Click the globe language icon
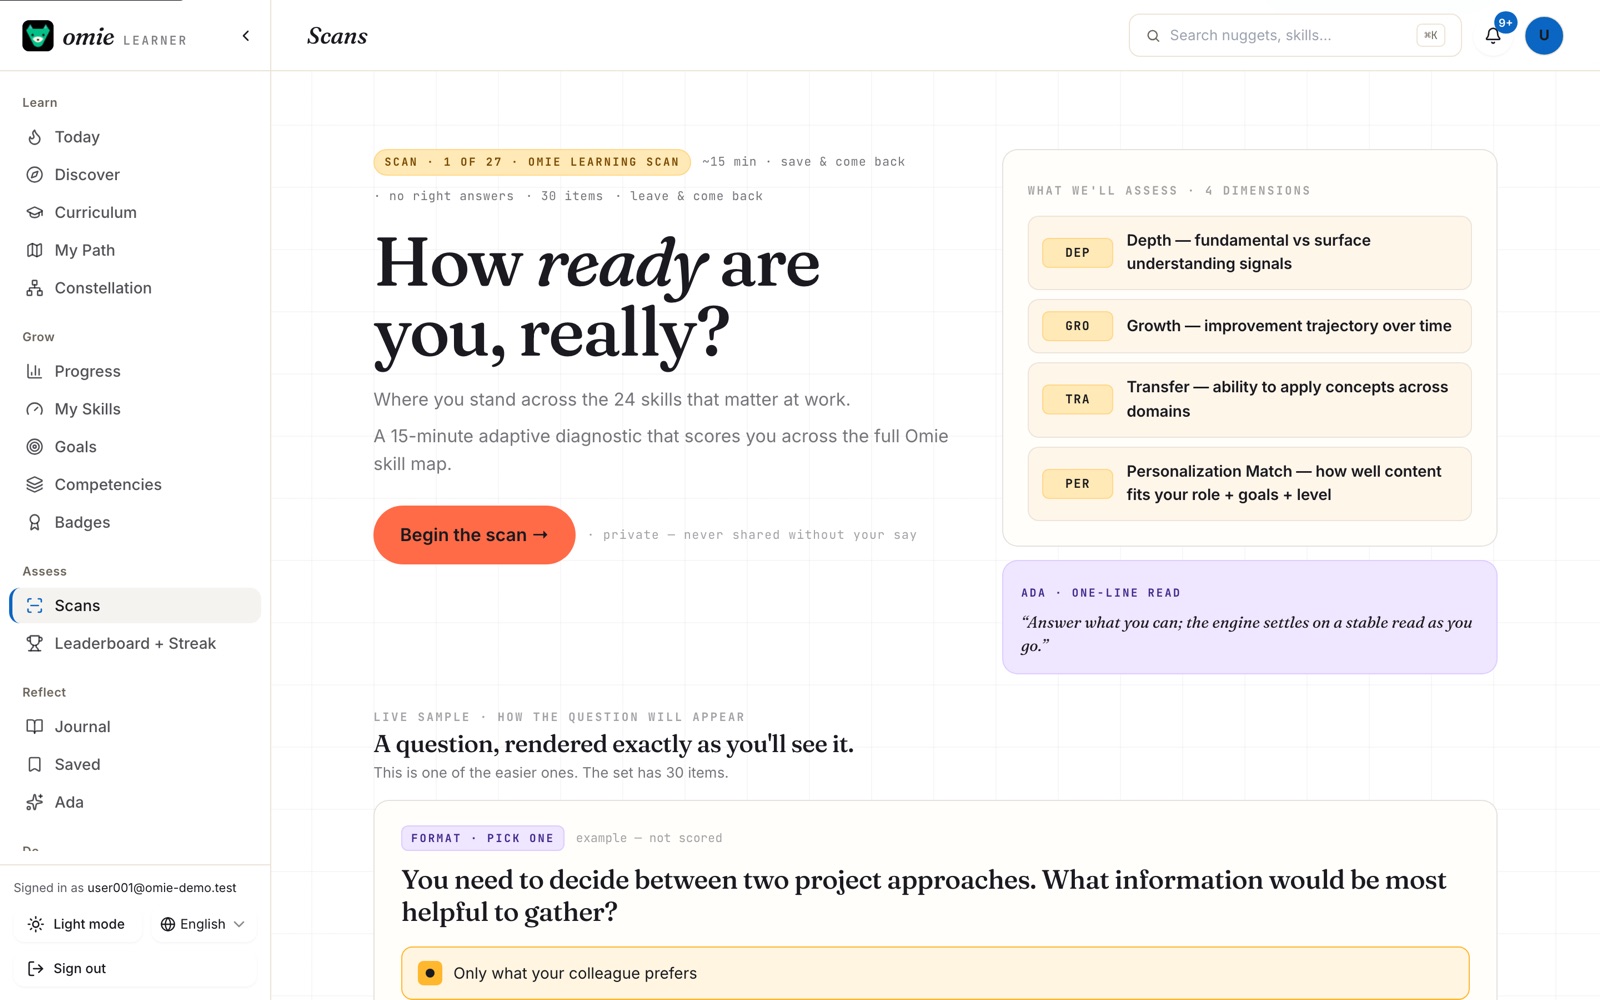The height and width of the screenshot is (1000, 1600). [168, 924]
